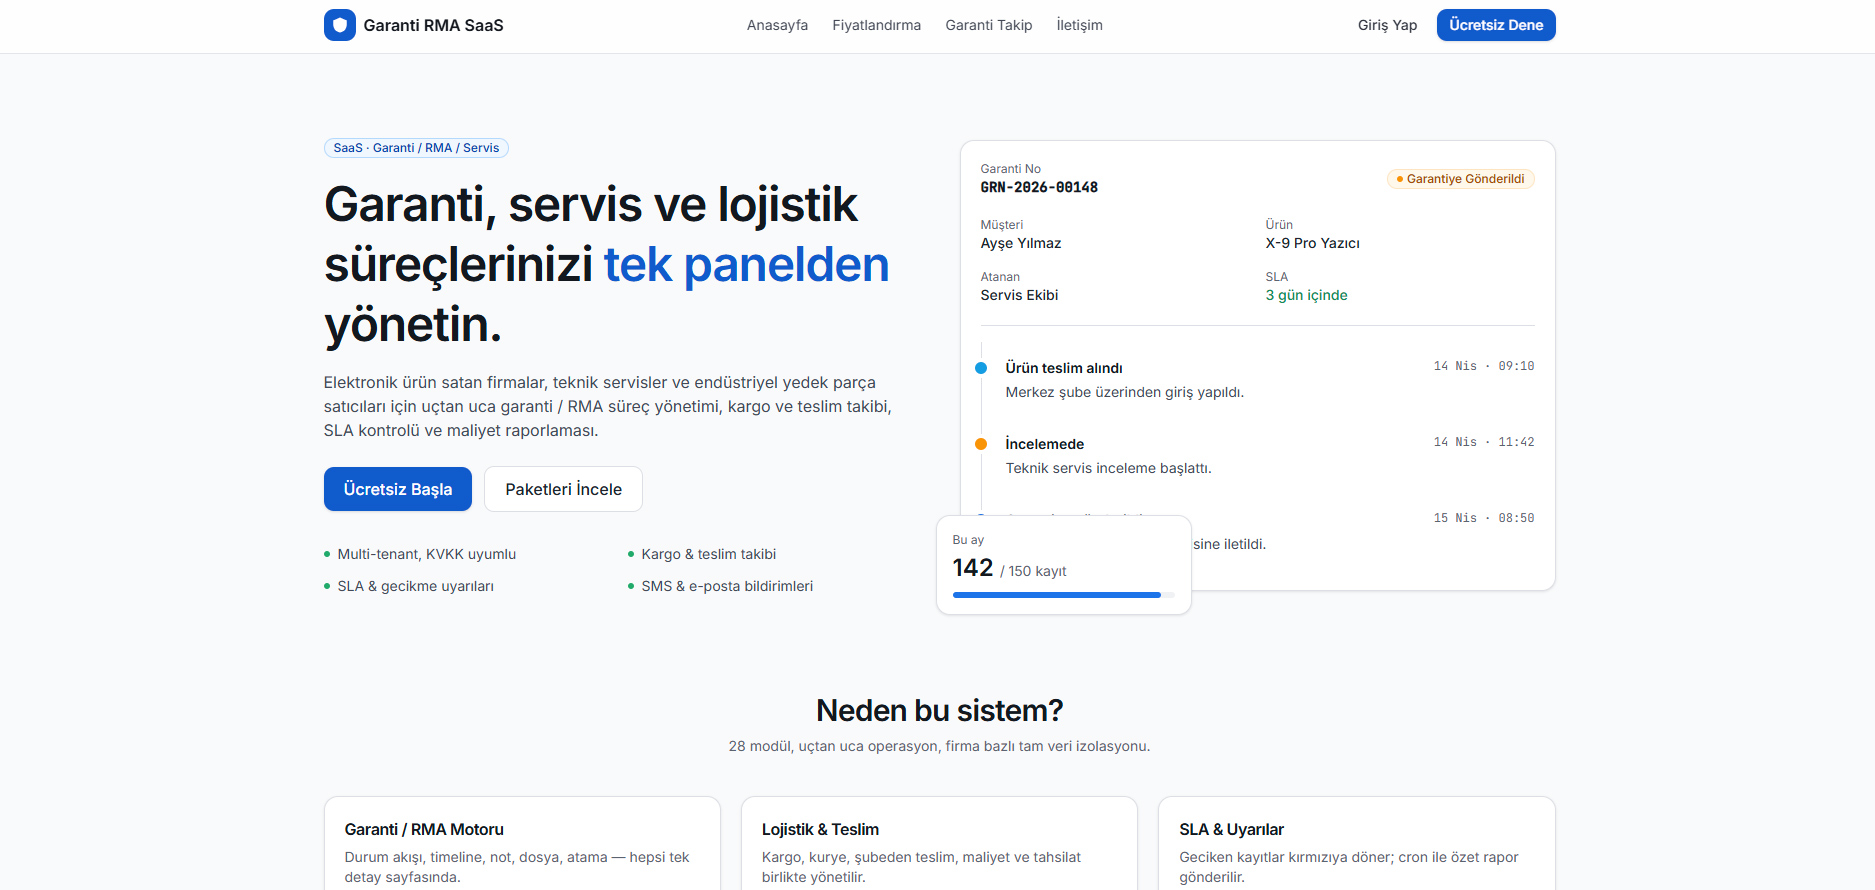The image size is (1875, 890).
Task: Open the Lojistik & Teslim card
Action: click(x=939, y=843)
